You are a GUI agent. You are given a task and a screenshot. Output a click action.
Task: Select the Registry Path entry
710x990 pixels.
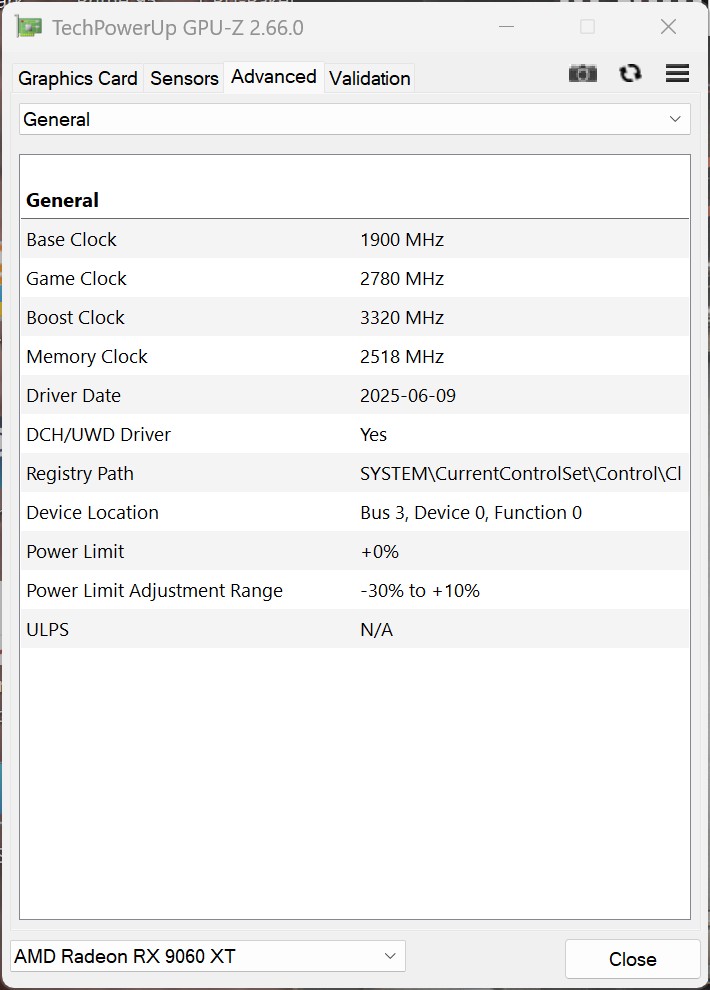click(x=354, y=474)
